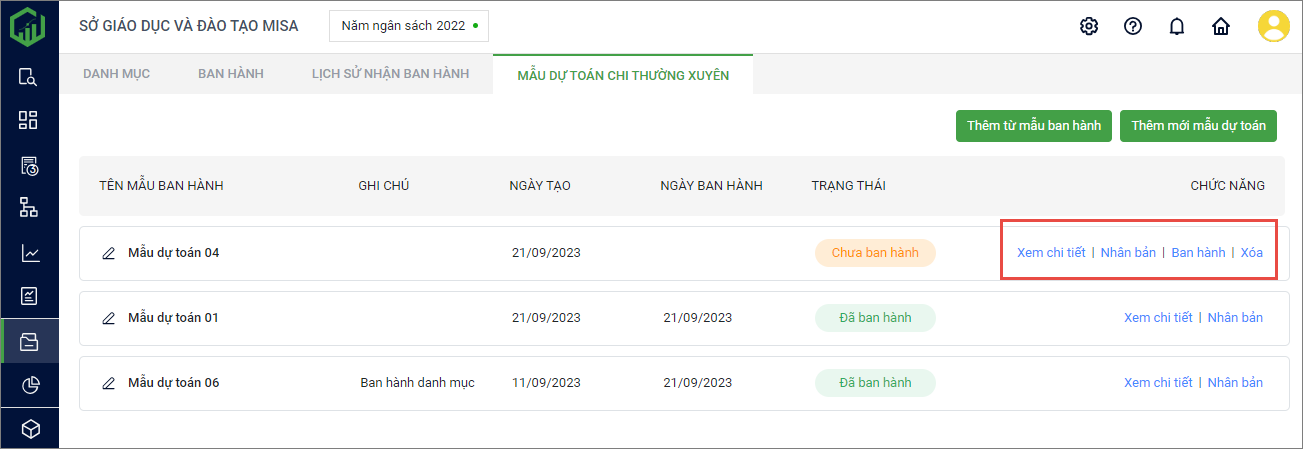
Task: Open the yellow user avatar menu
Action: 1273,26
